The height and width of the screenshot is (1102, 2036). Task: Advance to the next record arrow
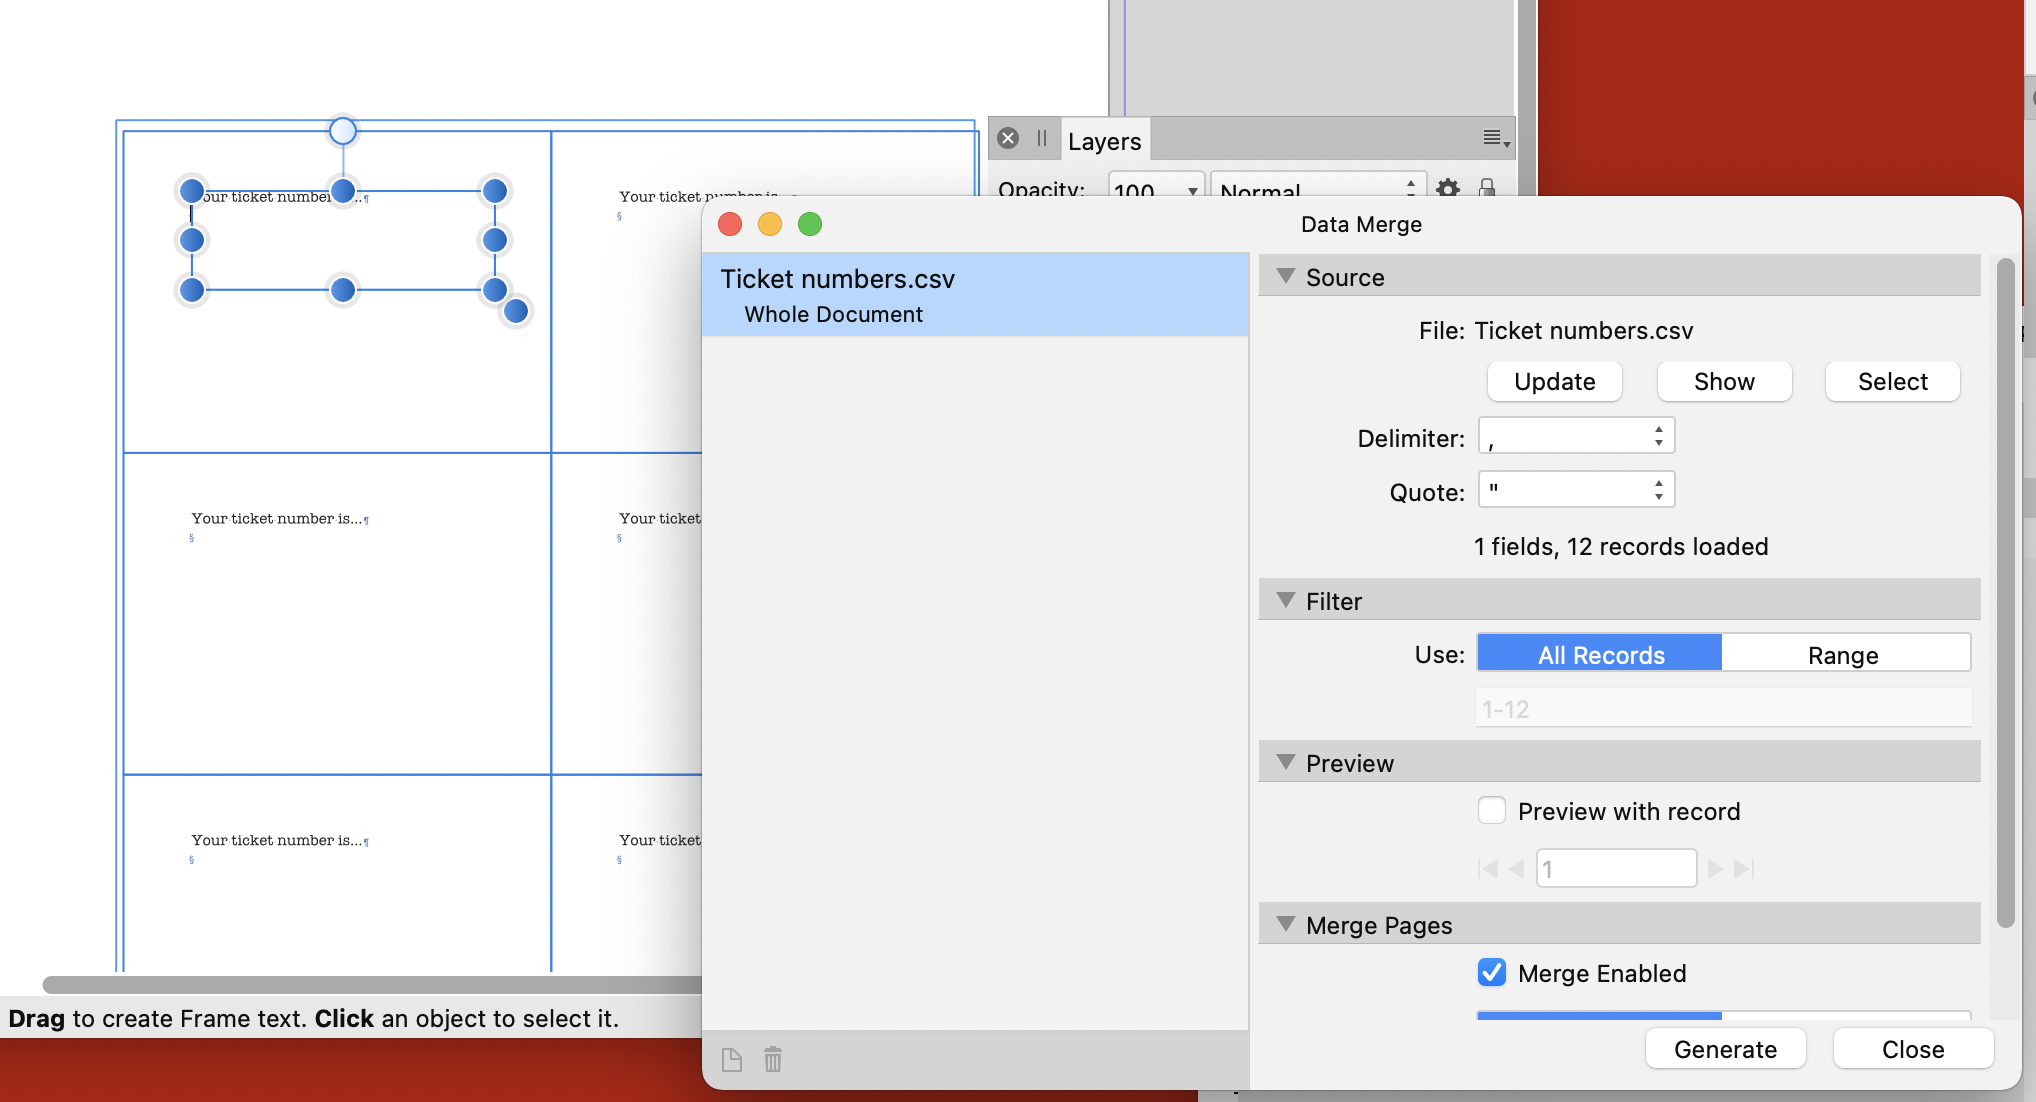pyautogui.click(x=1716, y=869)
